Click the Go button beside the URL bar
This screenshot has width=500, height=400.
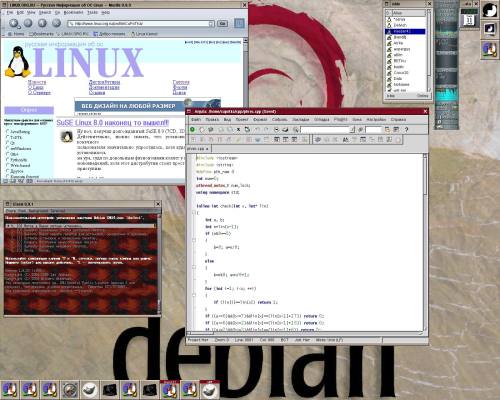click(x=223, y=23)
